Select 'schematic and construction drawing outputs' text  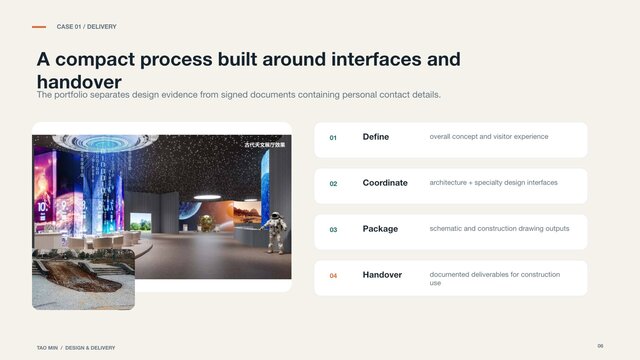[x=499, y=229]
